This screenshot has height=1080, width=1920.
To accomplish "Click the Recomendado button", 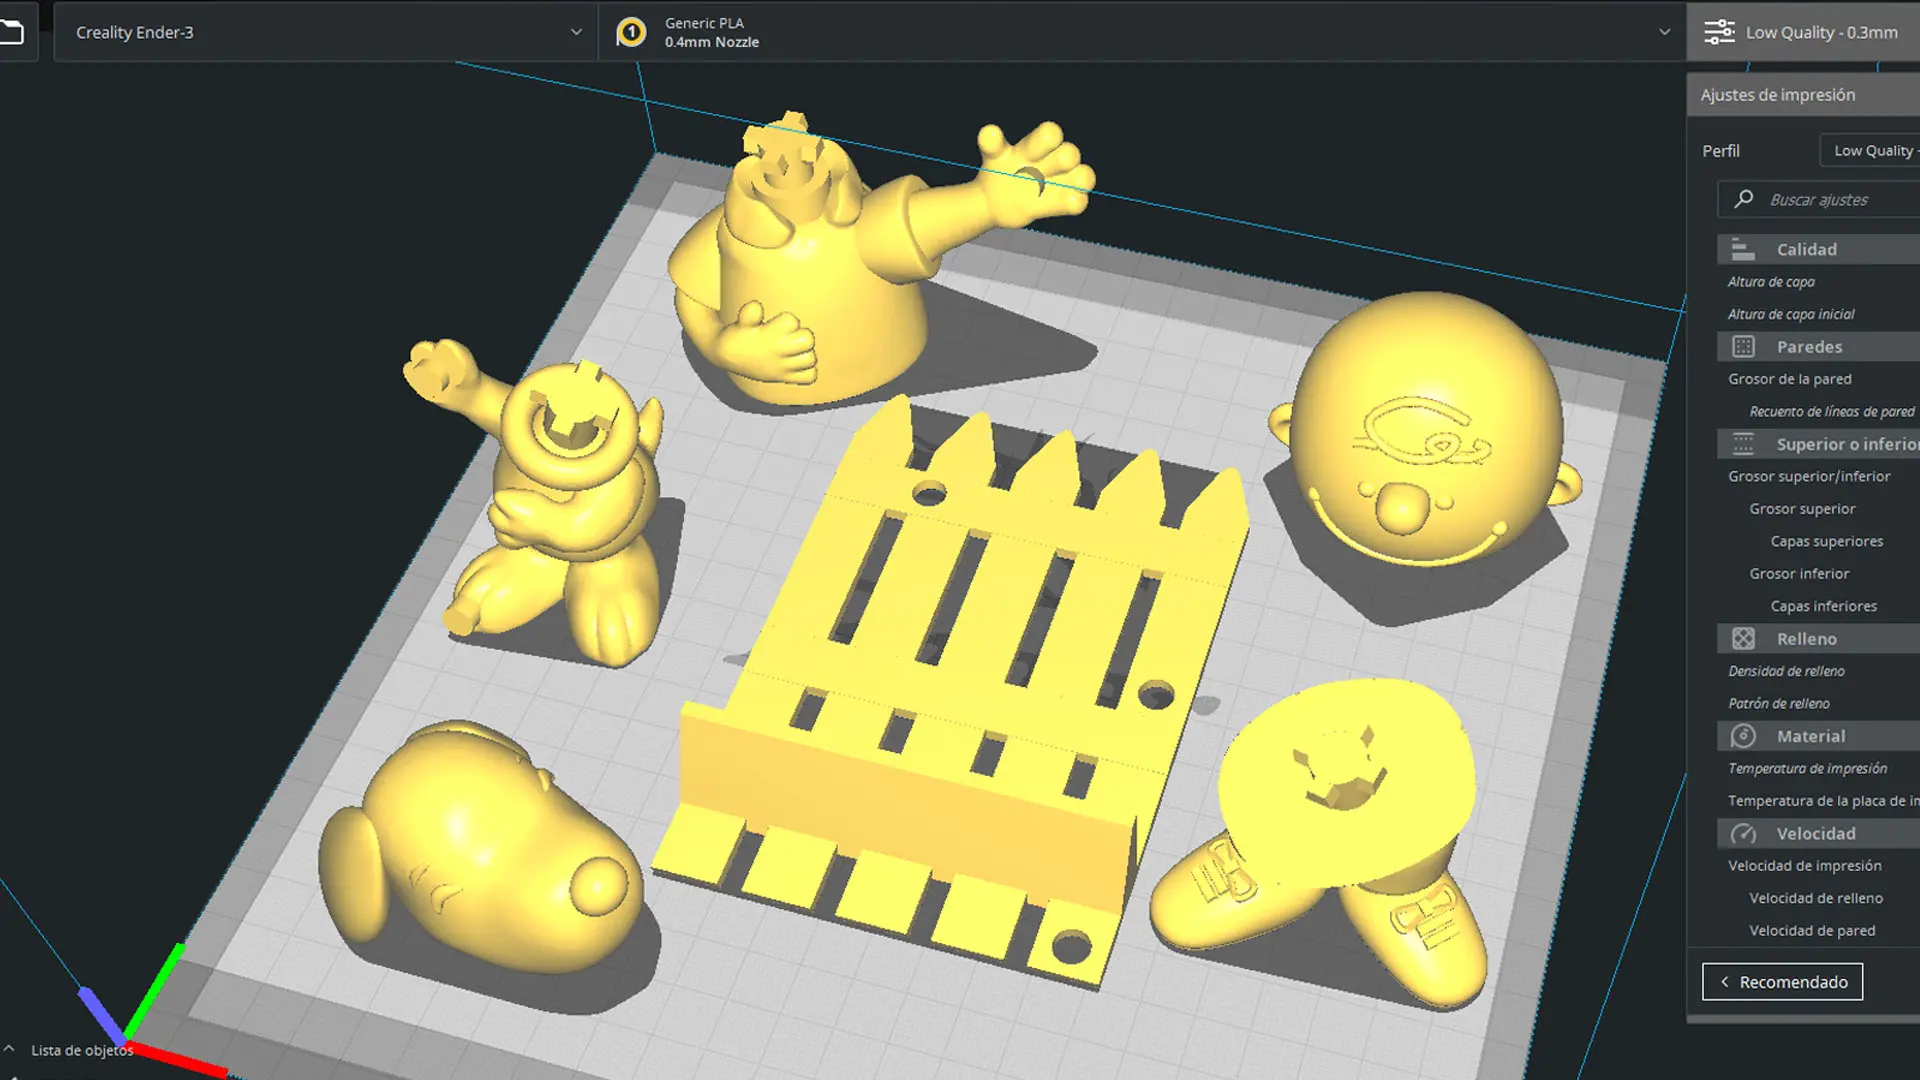I will 1783,982.
